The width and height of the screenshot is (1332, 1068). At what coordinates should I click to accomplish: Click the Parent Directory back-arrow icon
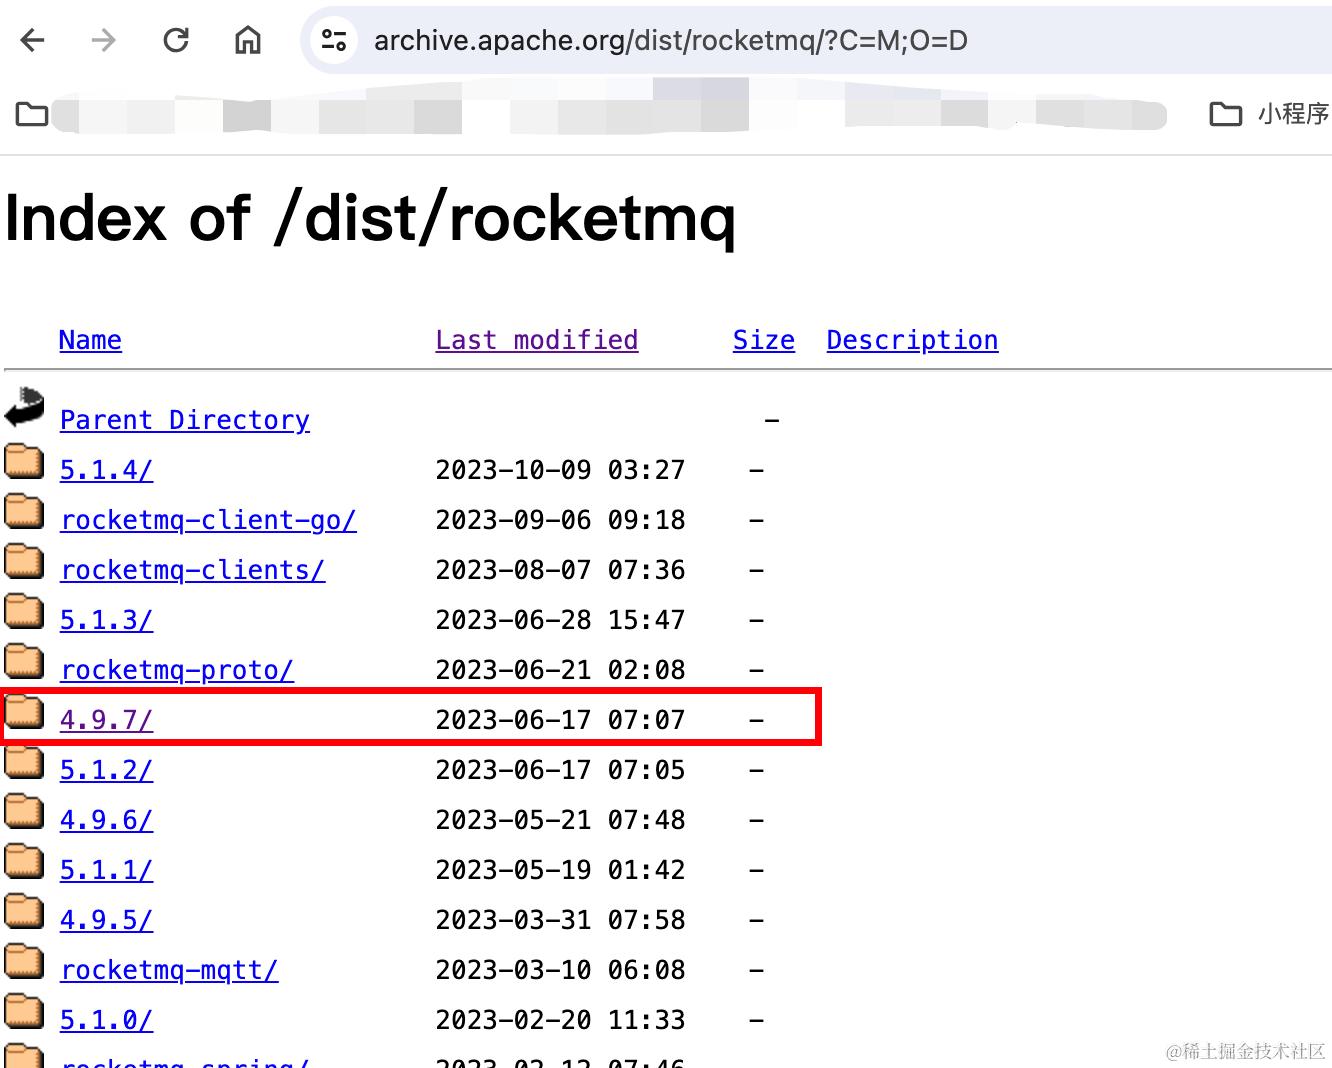(x=24, y=408)
